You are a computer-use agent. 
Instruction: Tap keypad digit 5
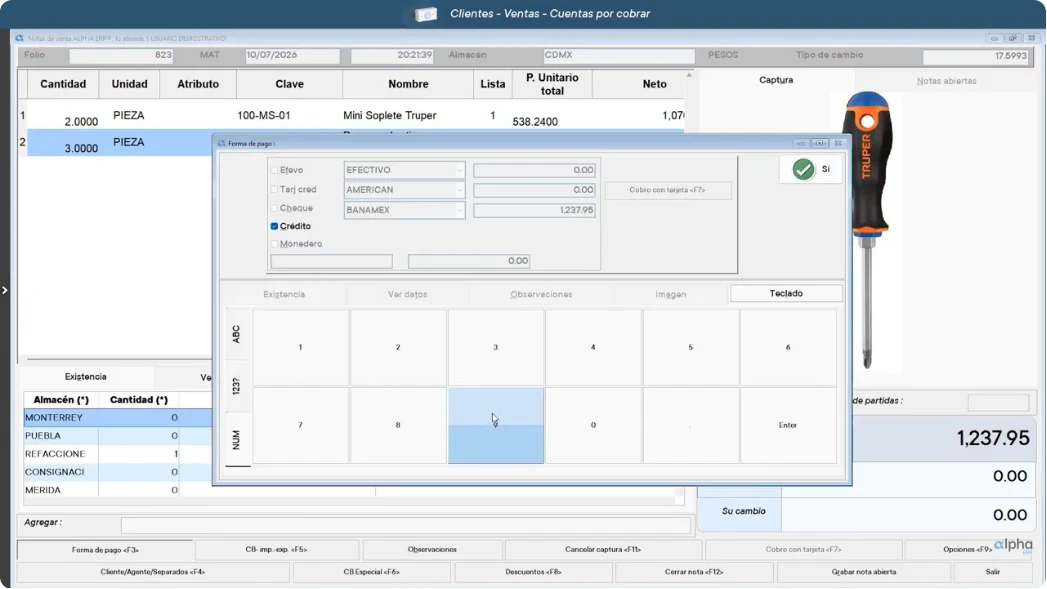(x=690, y=347)
